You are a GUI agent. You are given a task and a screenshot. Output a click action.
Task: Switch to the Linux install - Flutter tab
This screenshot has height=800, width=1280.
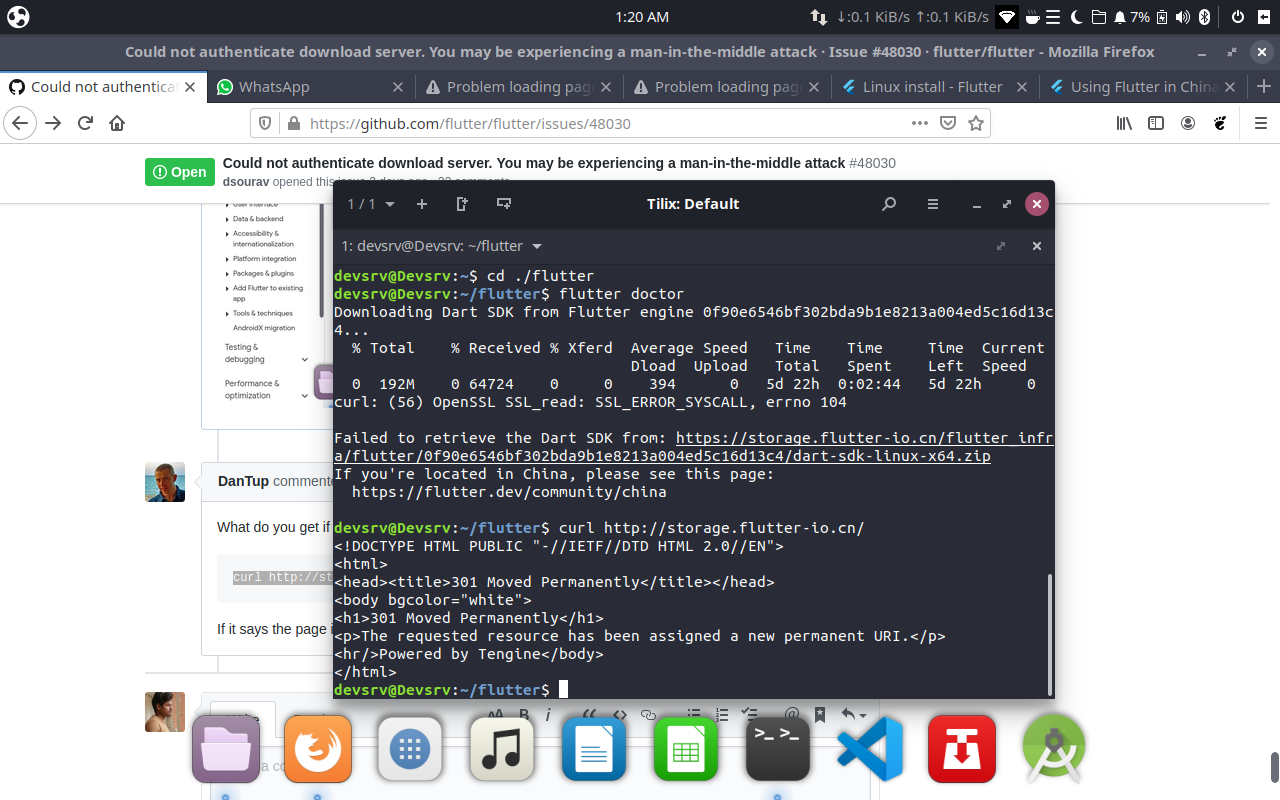(935, 87)
